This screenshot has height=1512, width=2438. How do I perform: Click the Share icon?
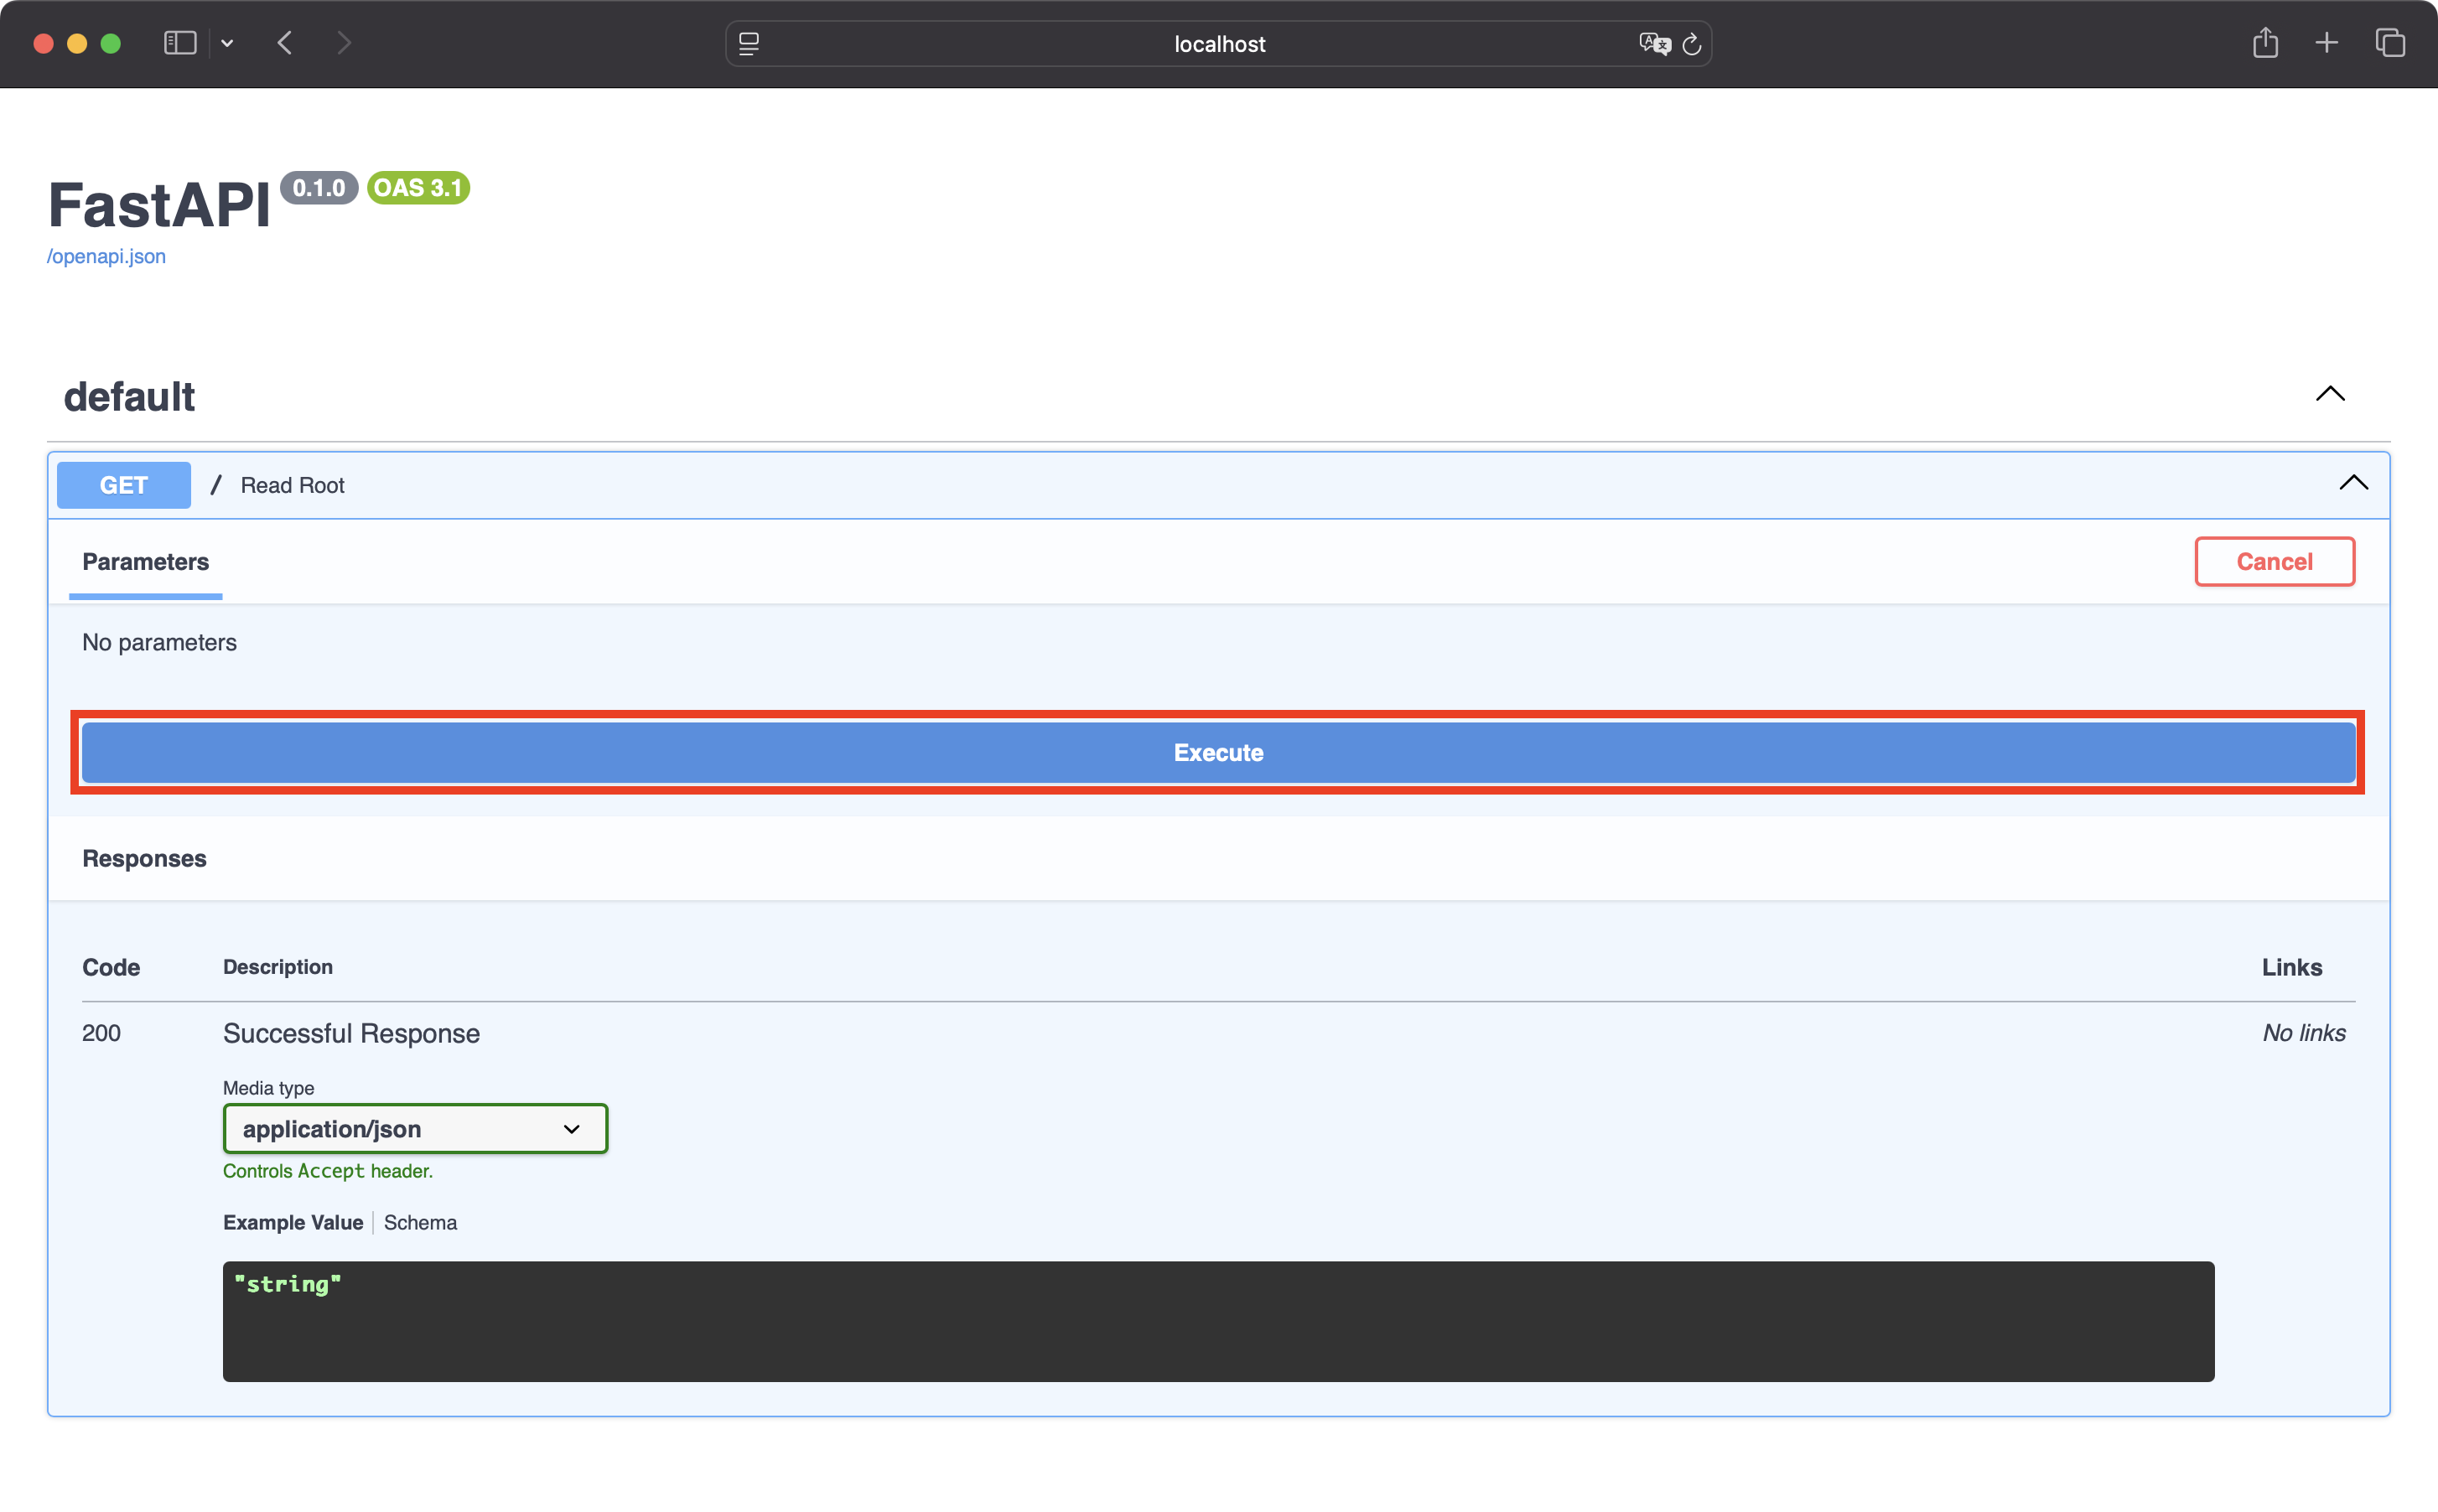[2265, 43]
